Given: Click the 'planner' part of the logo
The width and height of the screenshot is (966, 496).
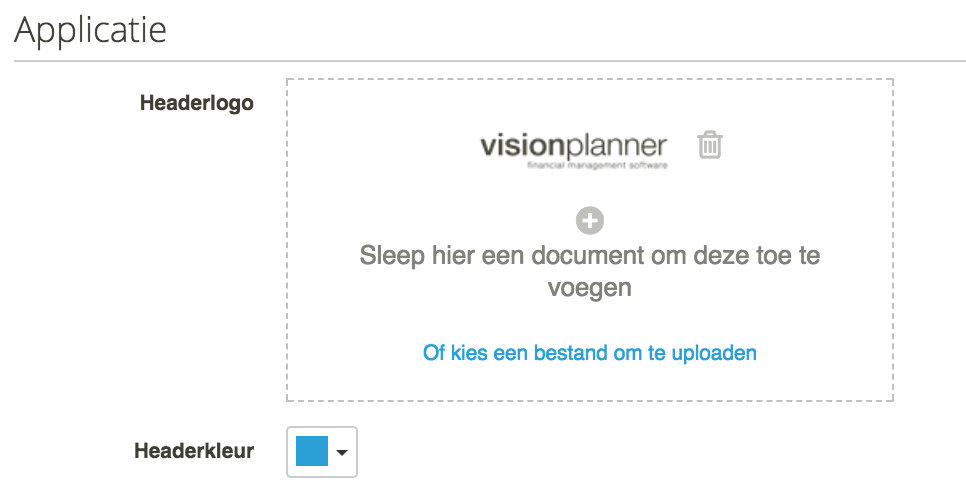Looking at the screenshot, I should [x=616, y=148].
